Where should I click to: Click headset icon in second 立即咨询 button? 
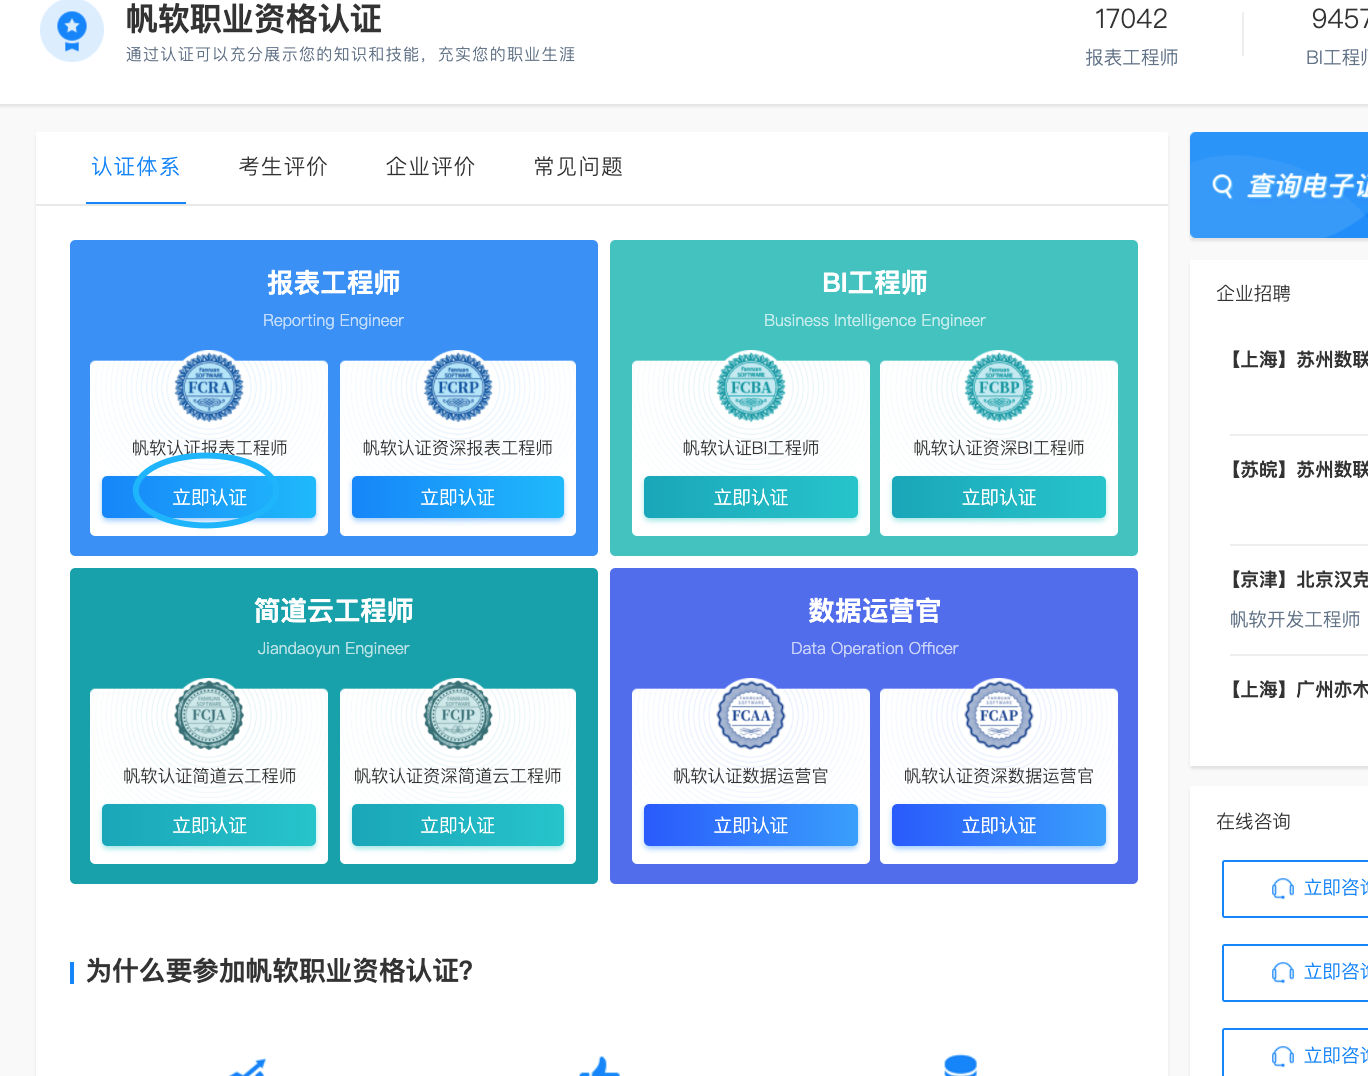tap(1283, 972)
